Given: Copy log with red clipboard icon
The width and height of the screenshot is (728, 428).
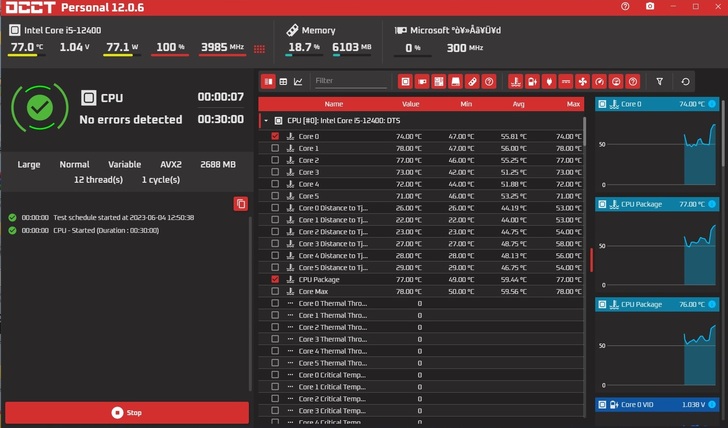Looking at the screenshot, I should point(240,204).
